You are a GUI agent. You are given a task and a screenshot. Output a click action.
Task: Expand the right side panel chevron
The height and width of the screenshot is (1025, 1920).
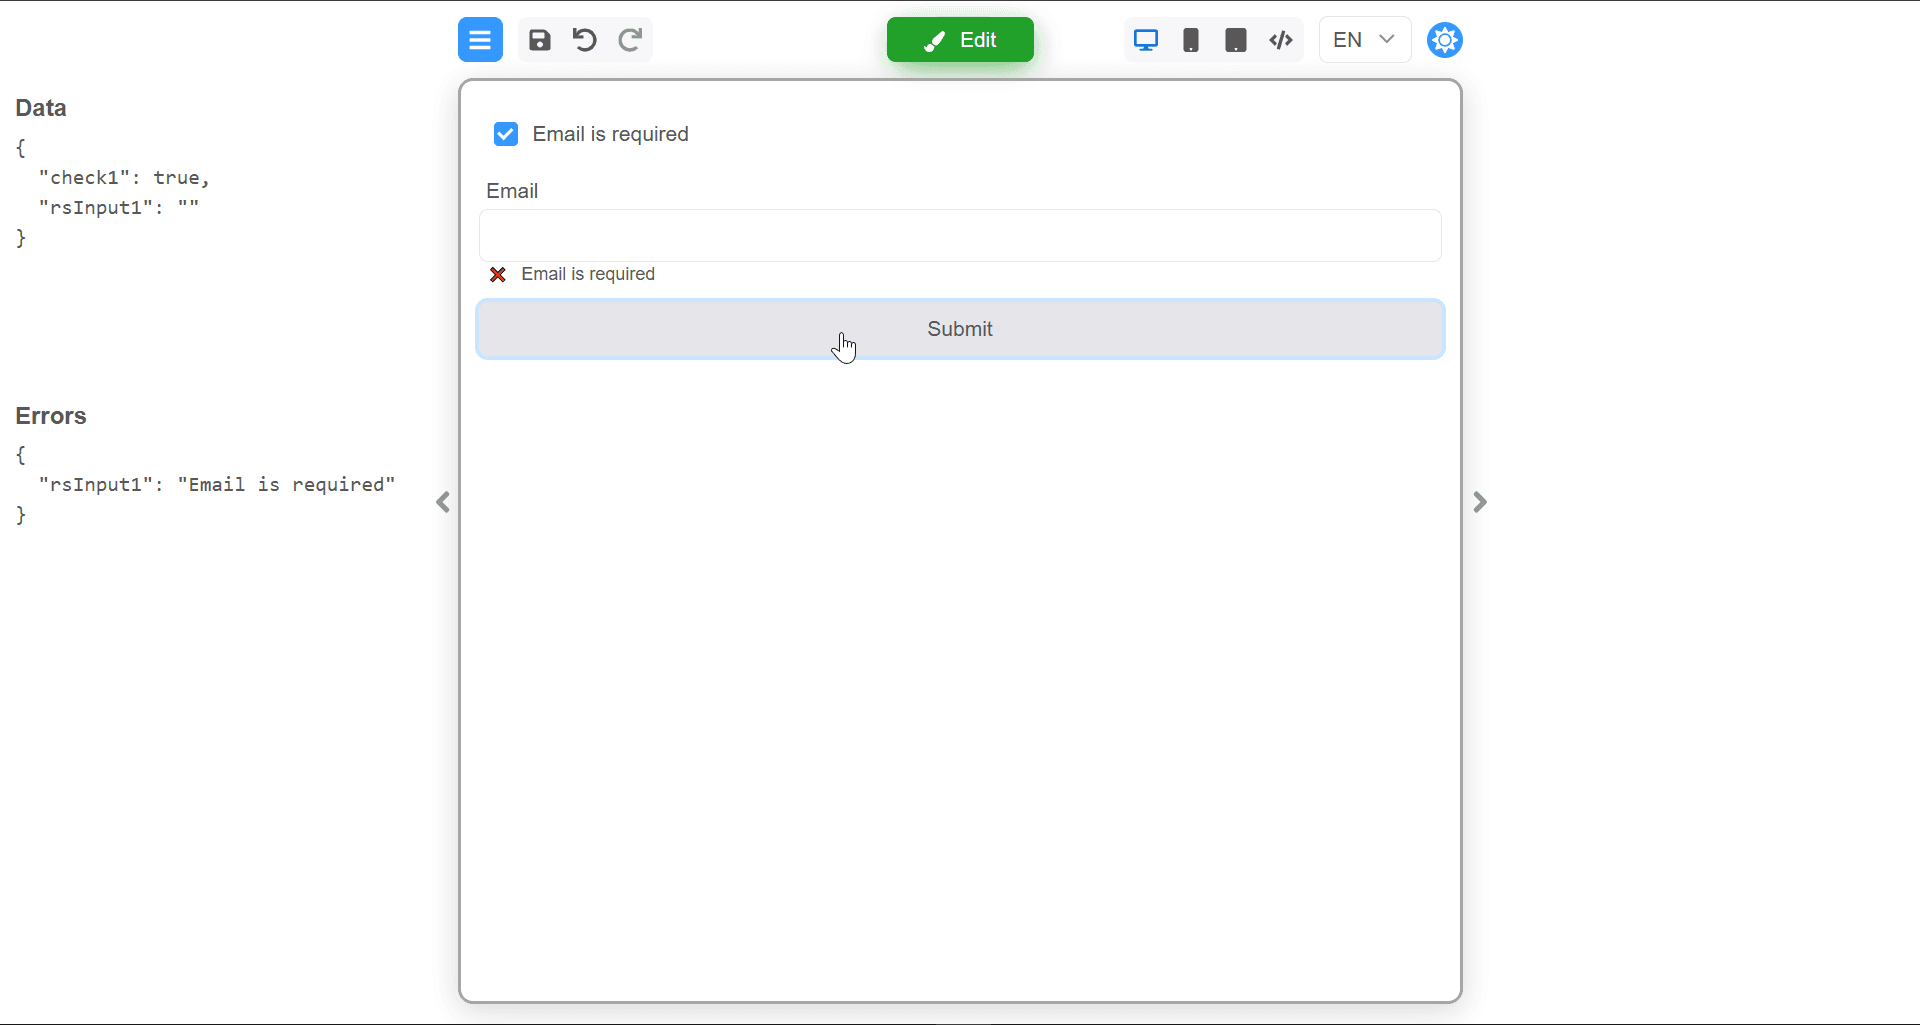click(x=1480, y=502)
